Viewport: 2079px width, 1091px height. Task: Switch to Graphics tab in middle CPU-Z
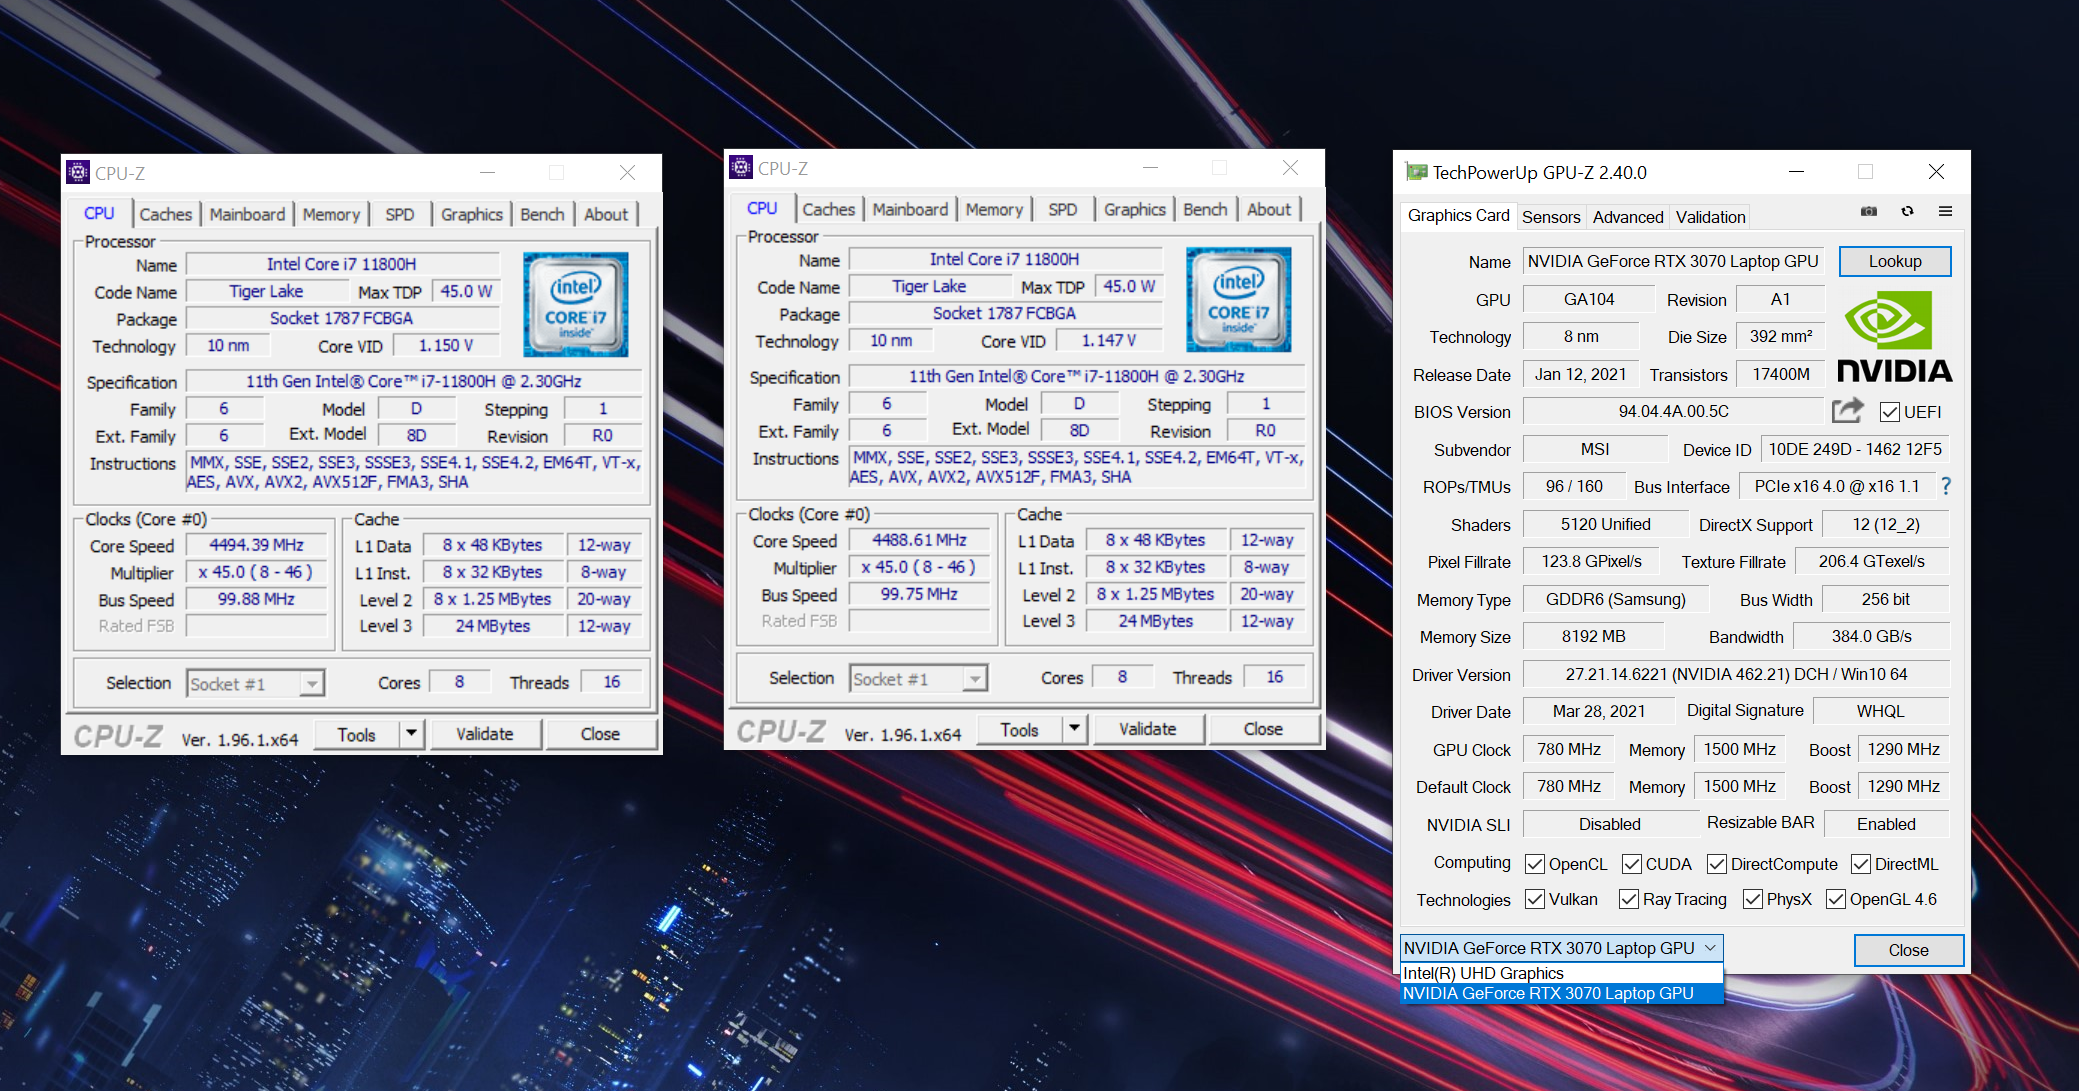click(1134, 209)
